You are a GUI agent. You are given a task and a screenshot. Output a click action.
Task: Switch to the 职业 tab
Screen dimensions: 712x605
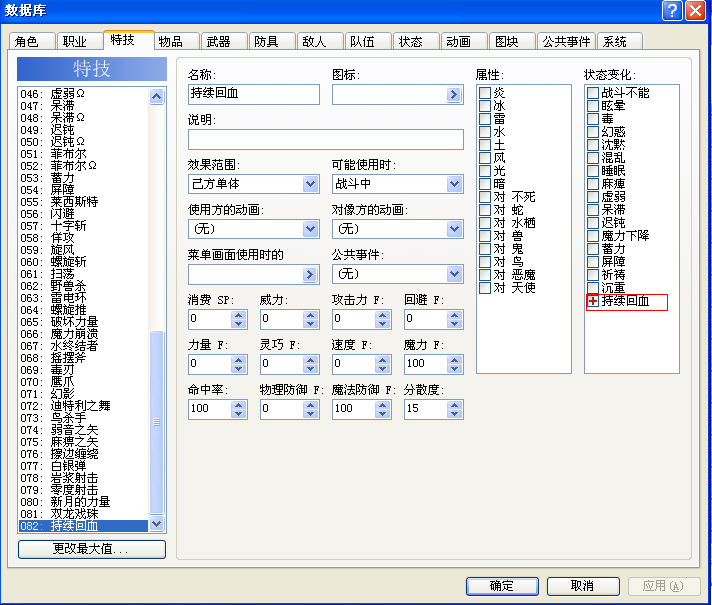(79, 41)
